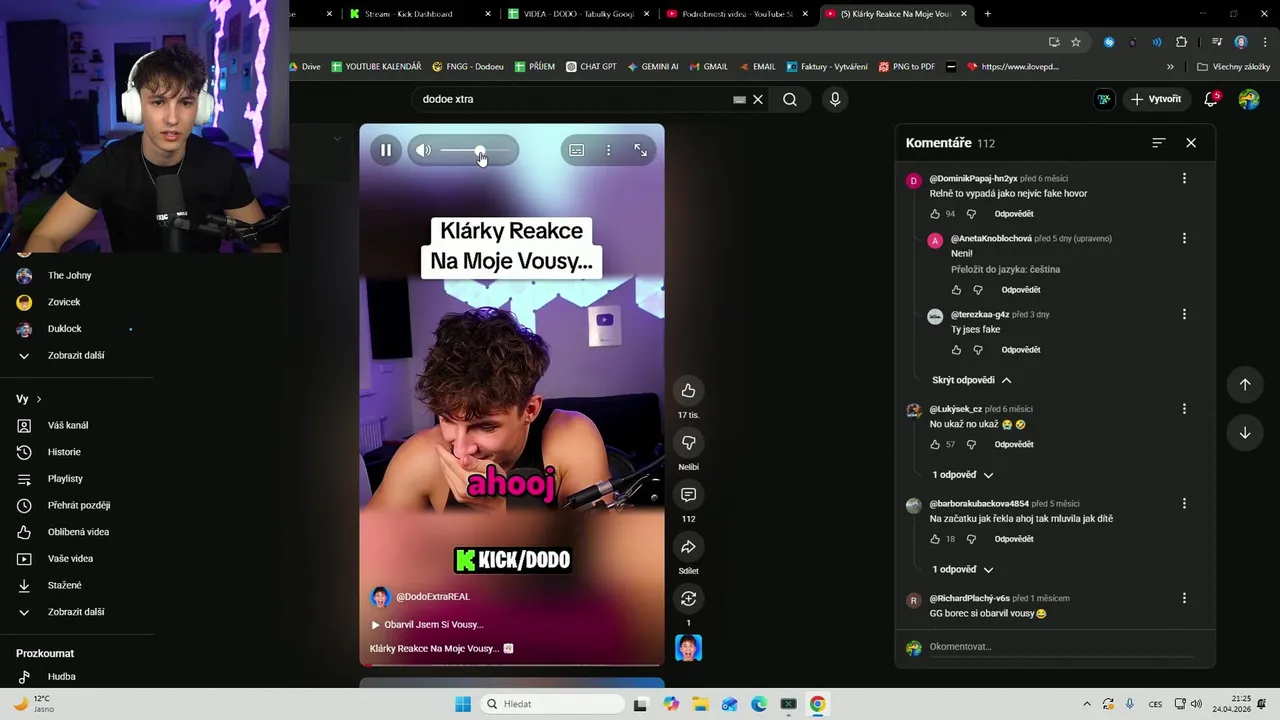Viewport: 1280px width, 720px height.
Task: Open the YouTube account avatar menu
Action: coord(1249,99)
